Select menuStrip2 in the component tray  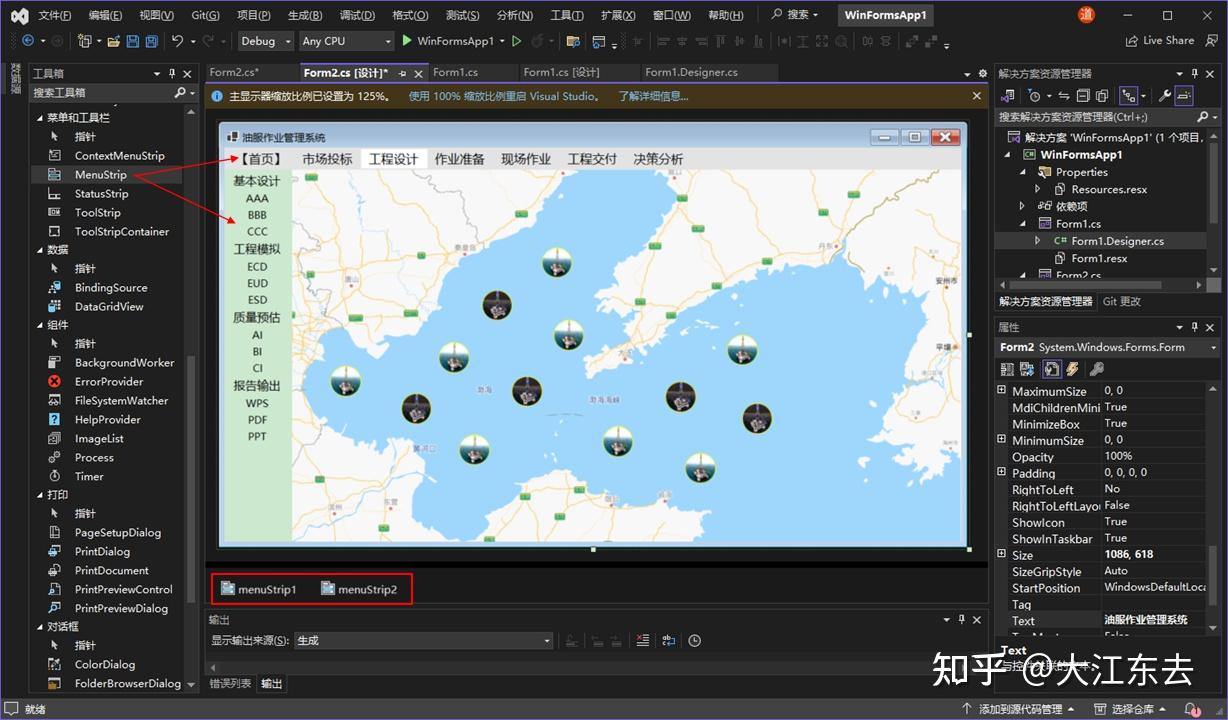point(359,589)
